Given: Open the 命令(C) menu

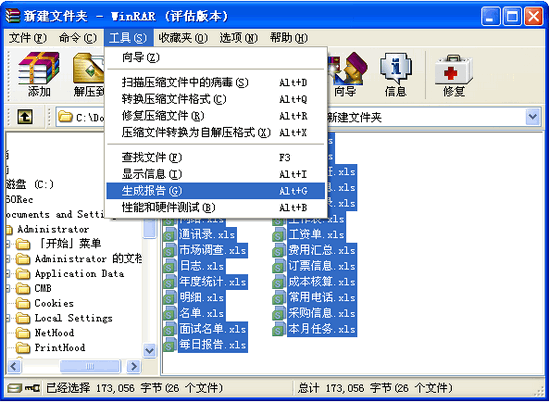Looking at the screenshot, I should 78,38.
